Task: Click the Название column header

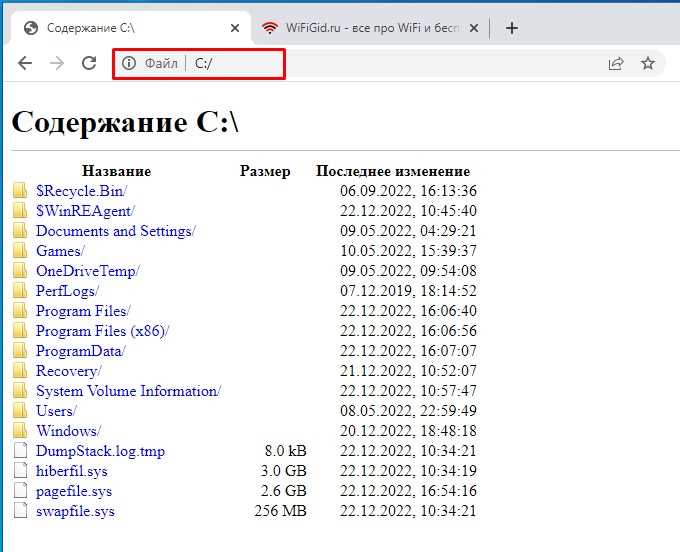Action: 117,171
